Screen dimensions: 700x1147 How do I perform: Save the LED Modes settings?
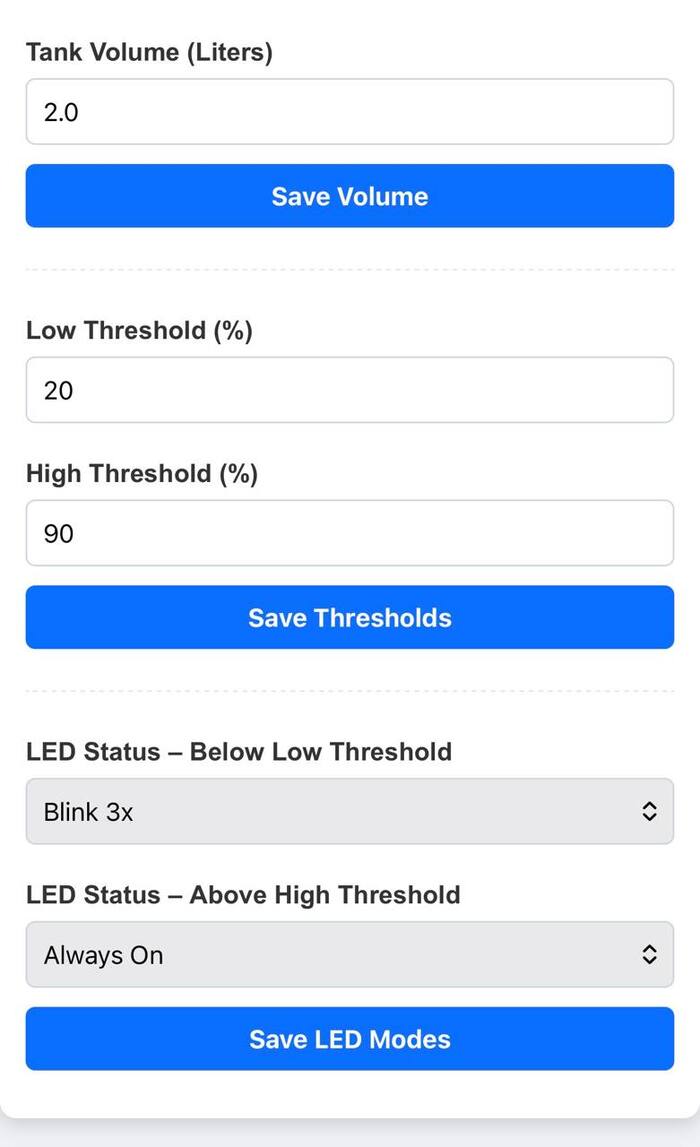pos(349,1039)
